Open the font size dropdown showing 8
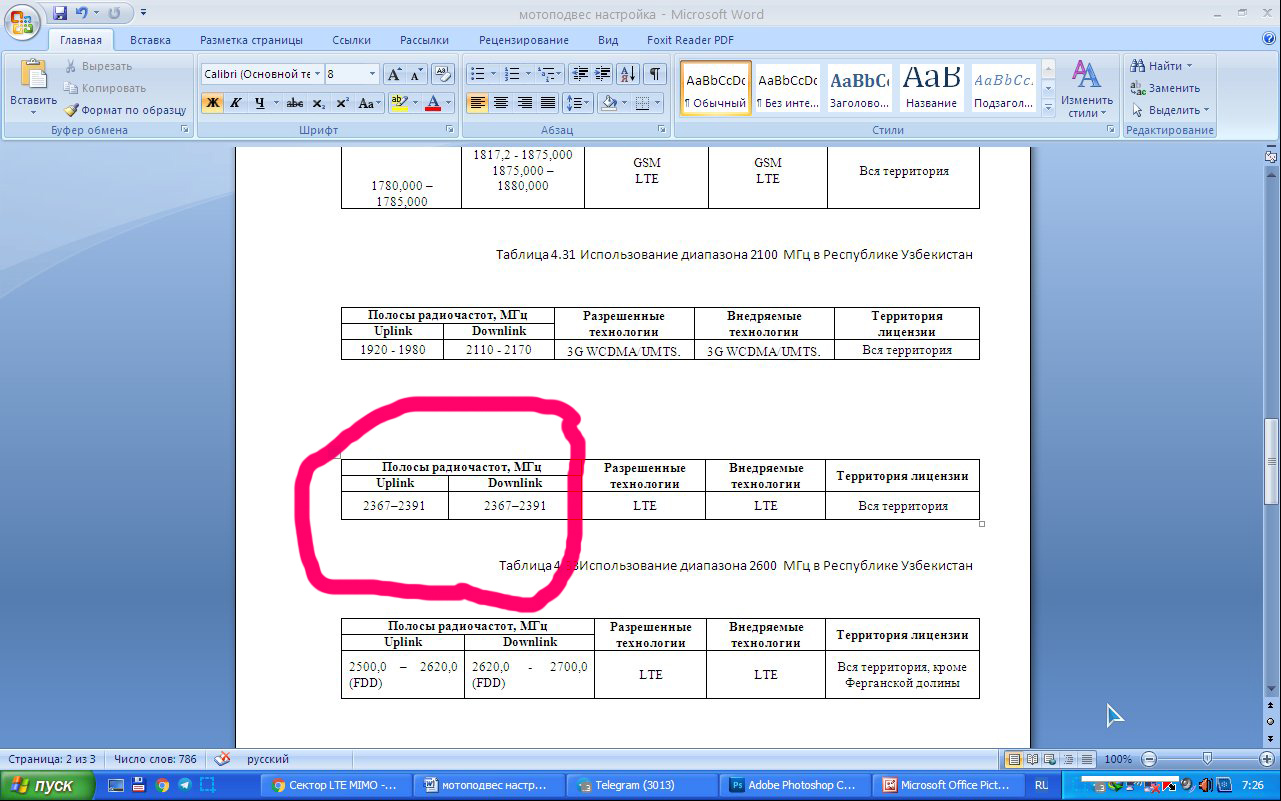 pyautogui.click(x=373, y=74)
